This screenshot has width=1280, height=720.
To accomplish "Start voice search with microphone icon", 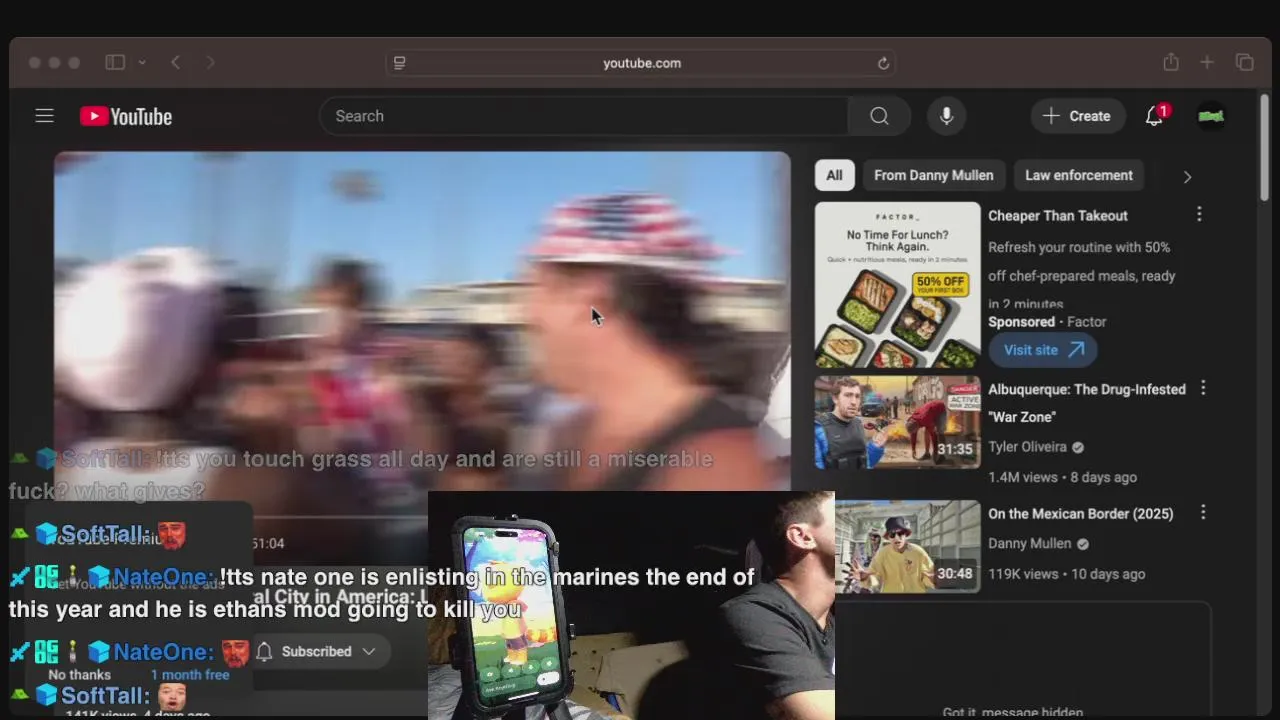I will point(946,116).
